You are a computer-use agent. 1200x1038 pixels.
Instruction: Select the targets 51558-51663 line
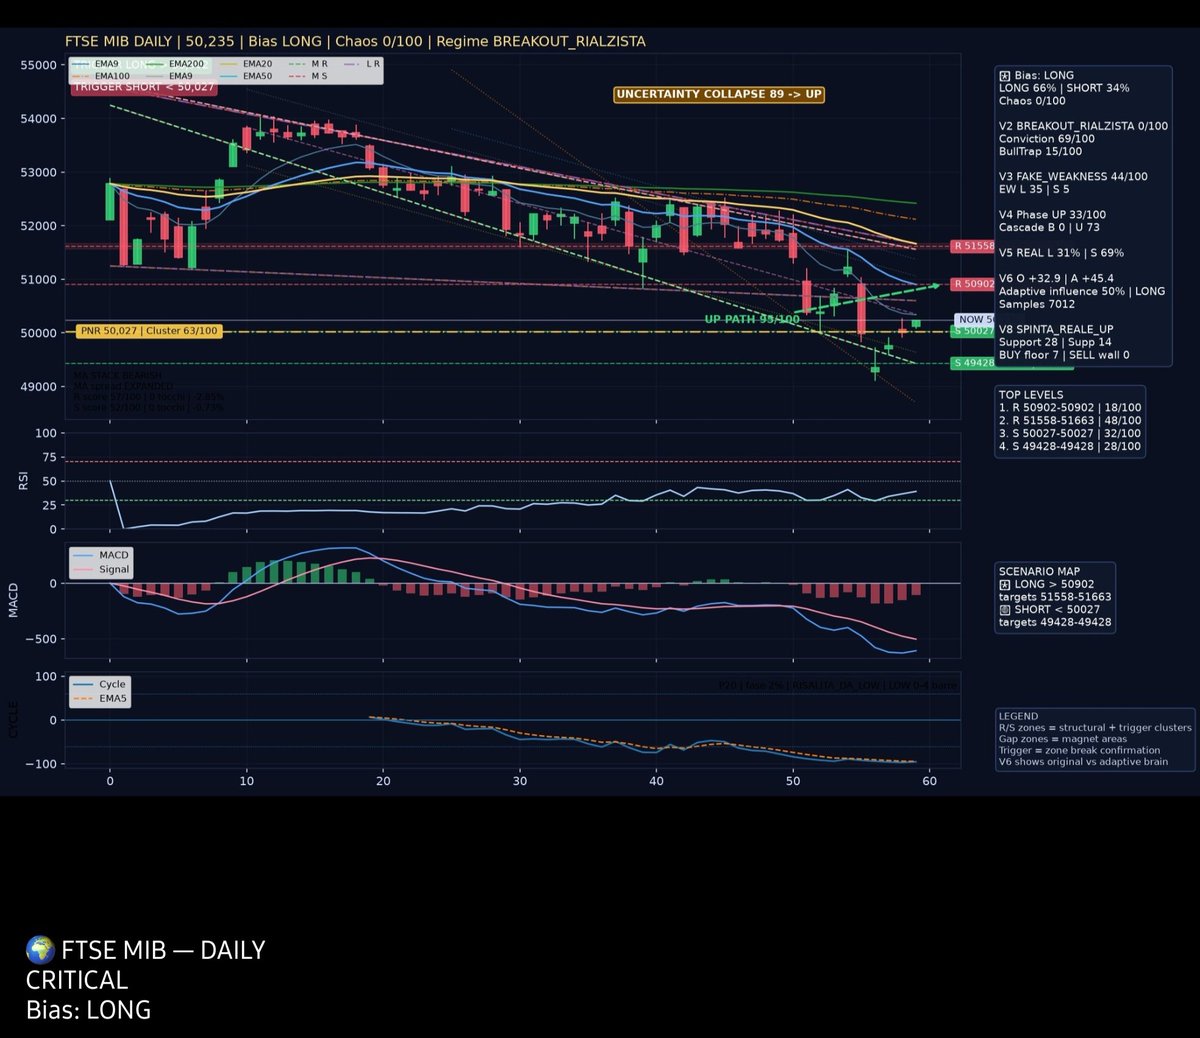coord(1055,597)
